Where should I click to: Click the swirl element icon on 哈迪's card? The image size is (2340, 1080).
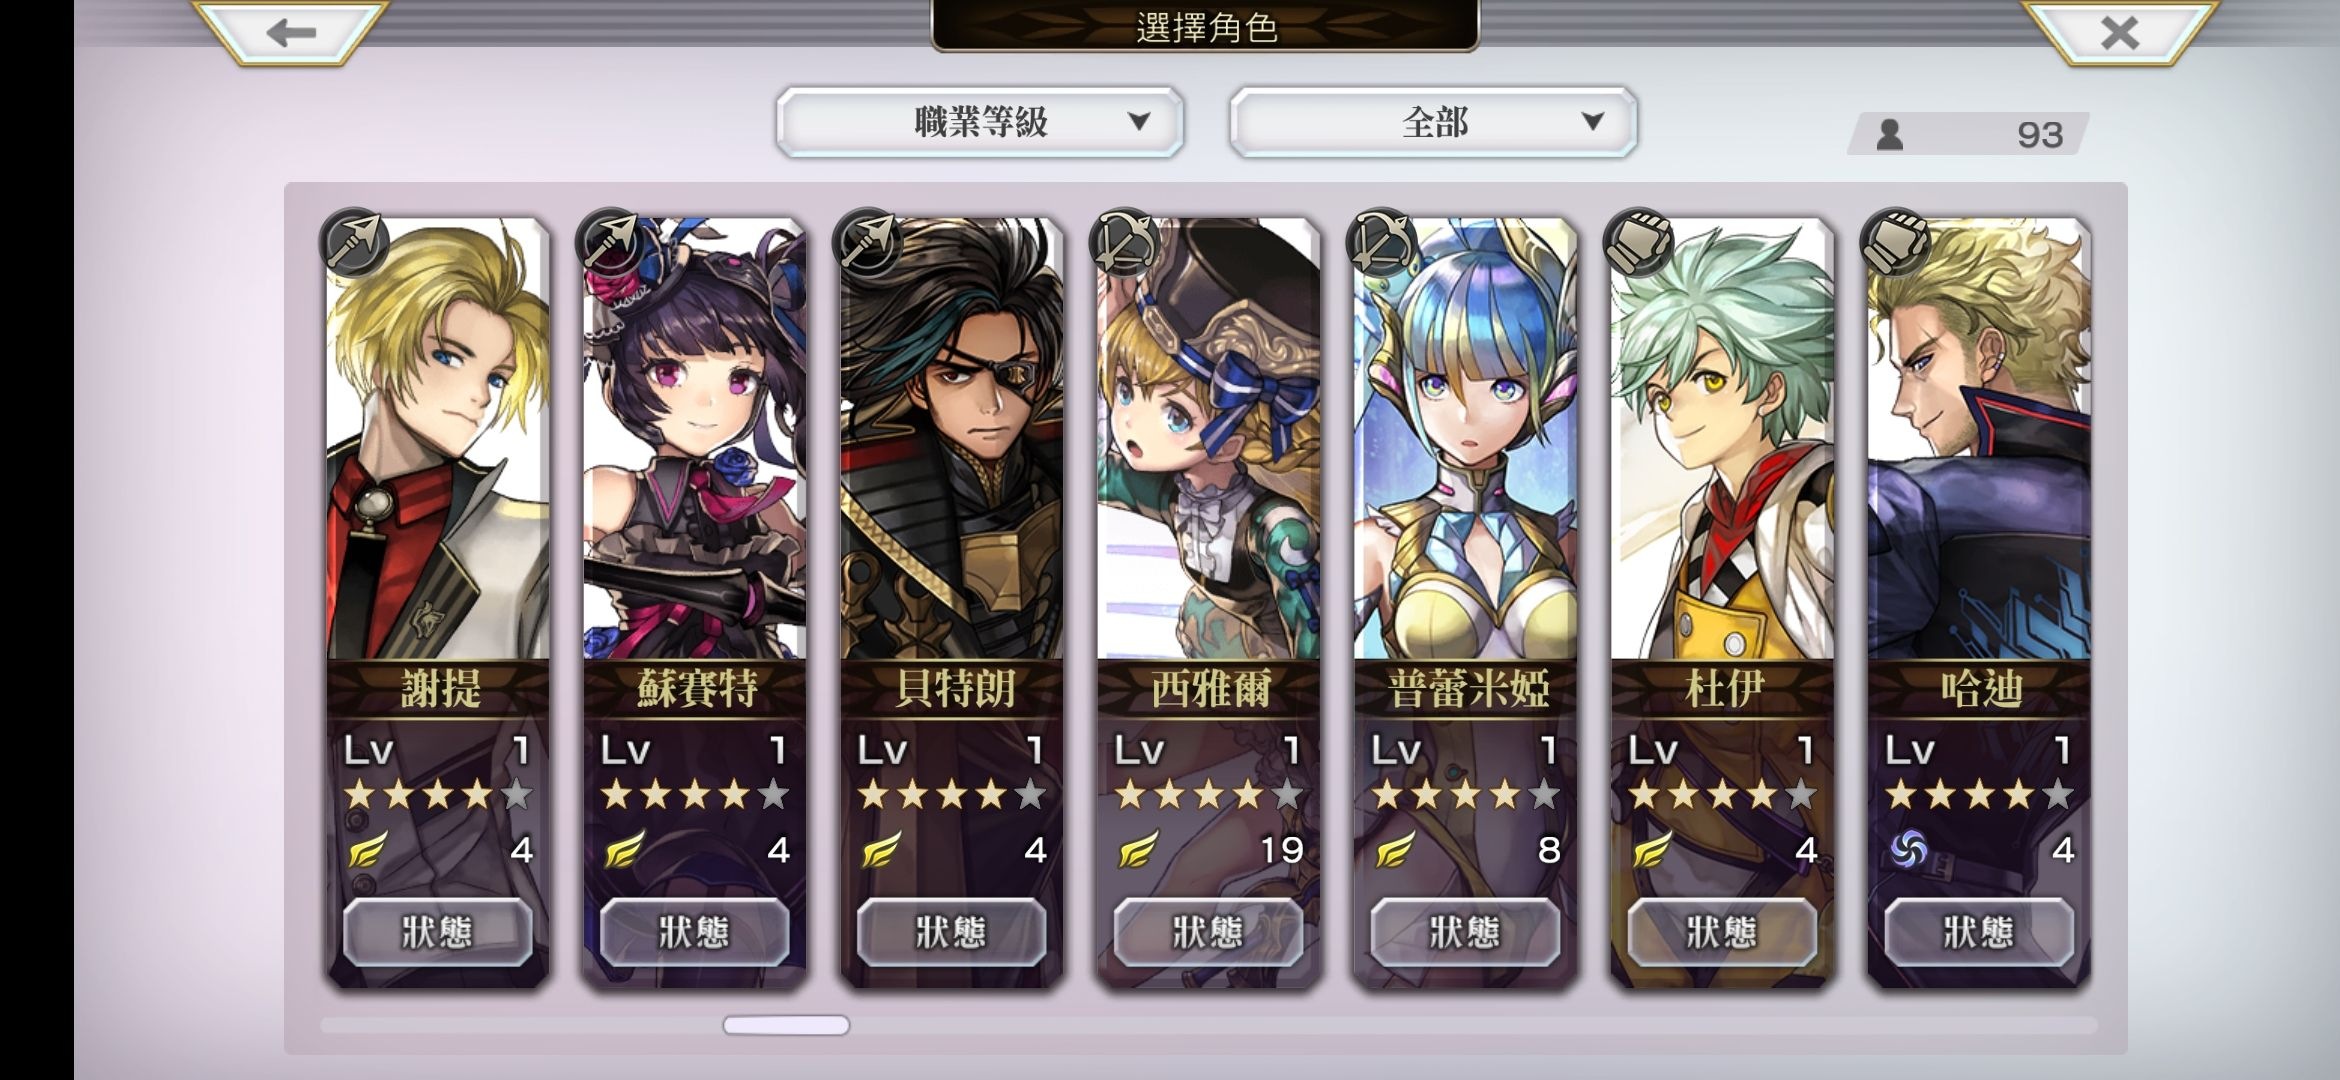tap(1908, 850)
